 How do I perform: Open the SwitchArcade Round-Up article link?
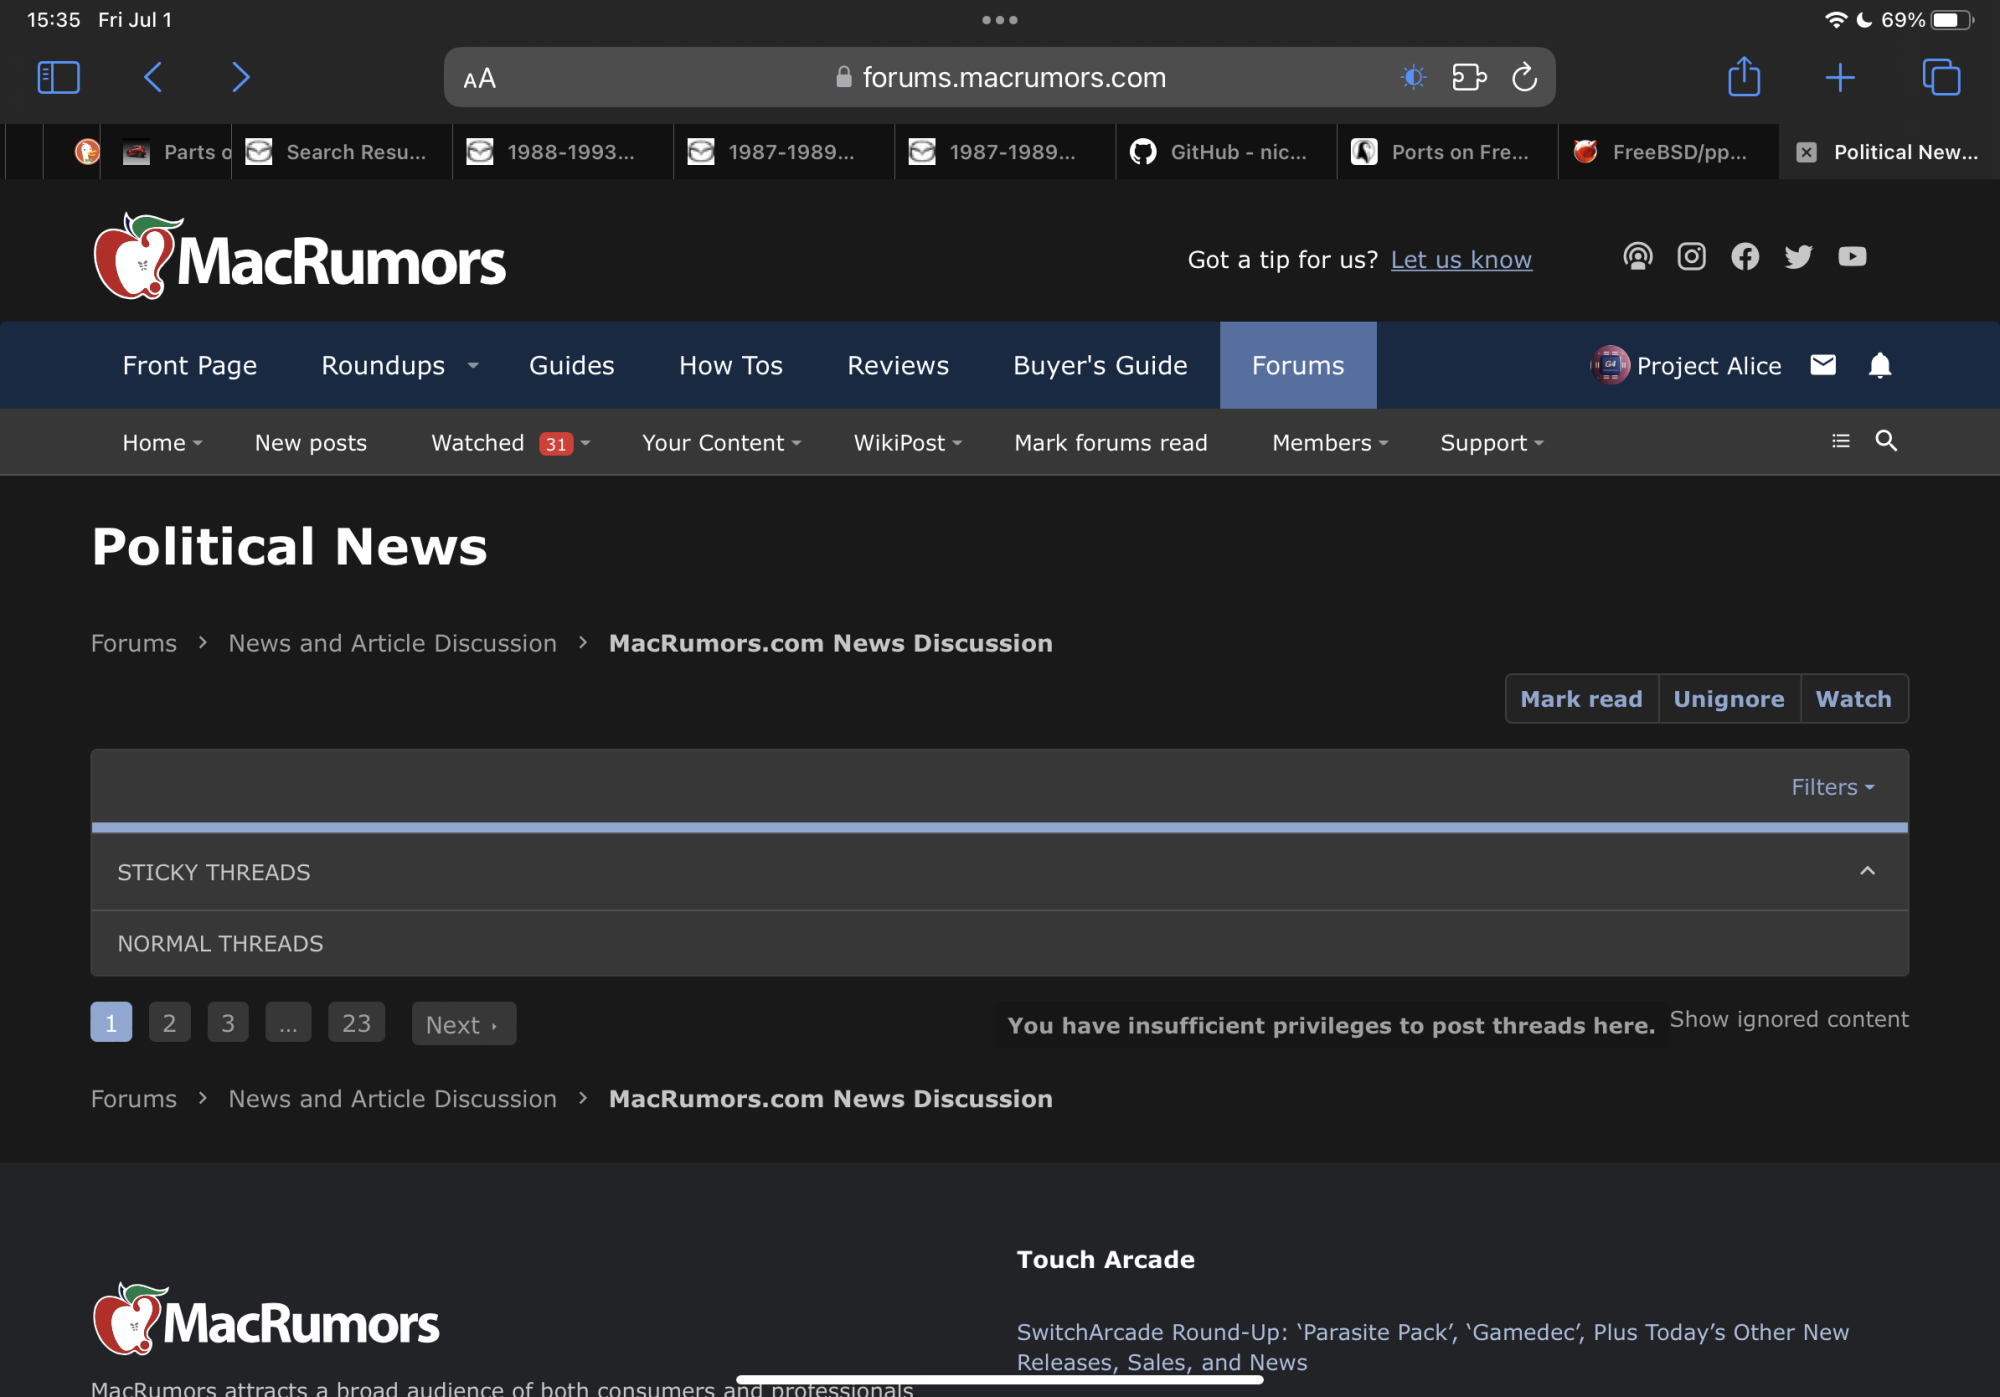click(x=1433, y=1347)
